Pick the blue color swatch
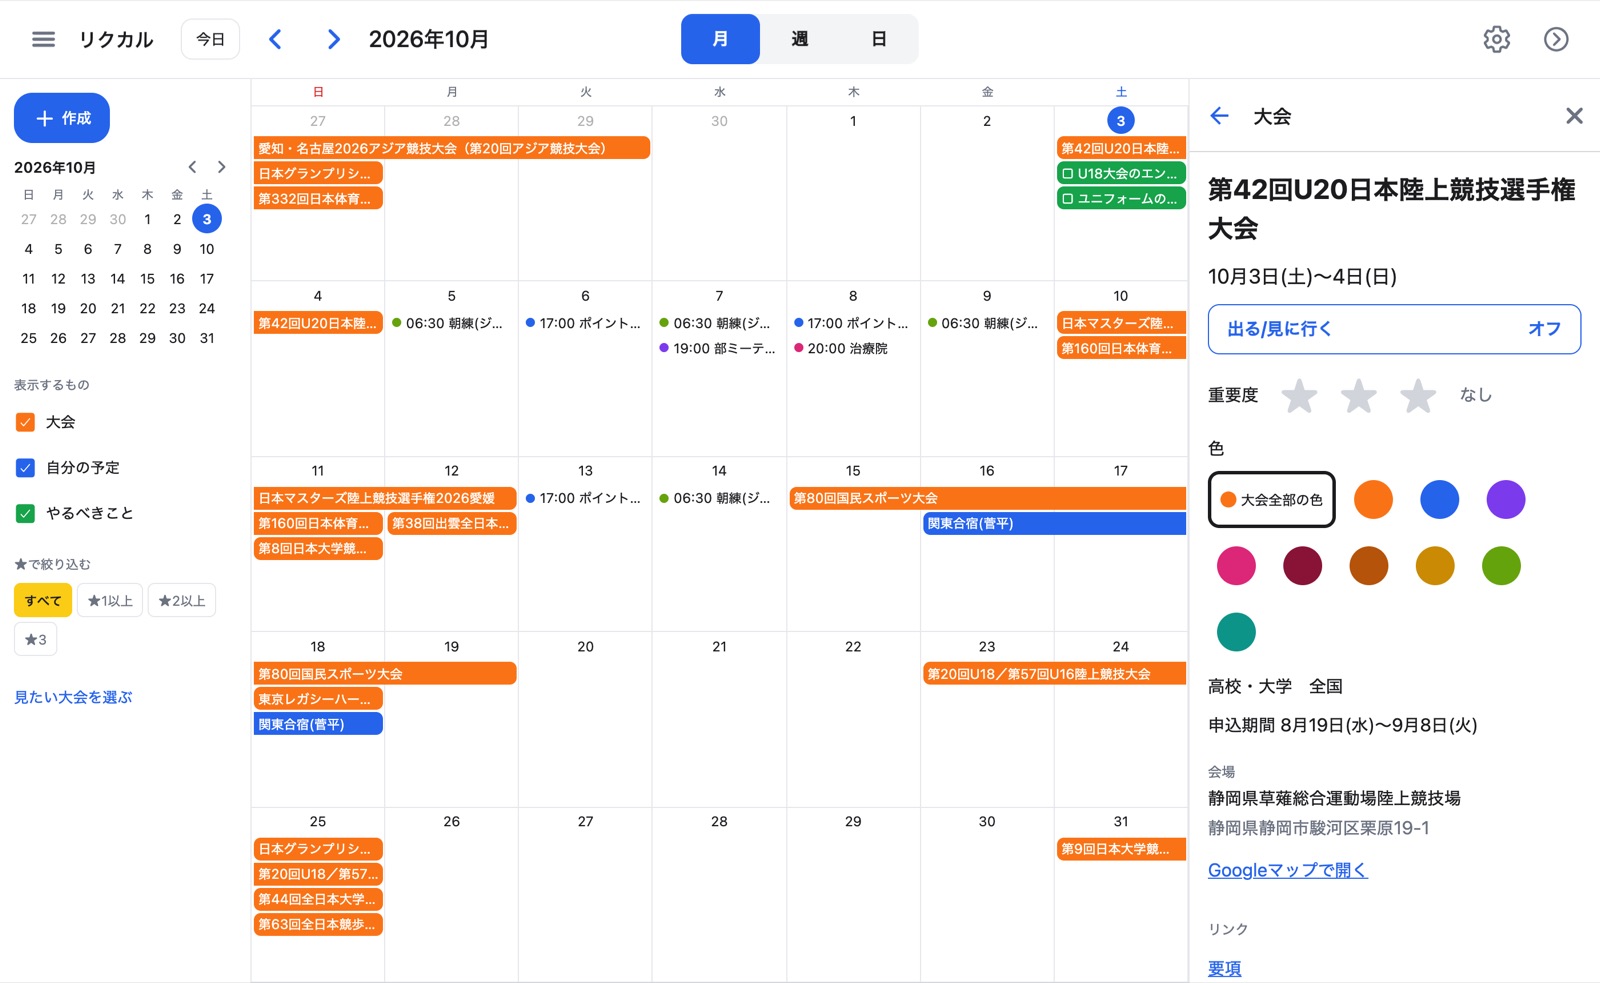Image resolution: width=1600 pixels, height=983 pixels. (x=1439, y=499)
